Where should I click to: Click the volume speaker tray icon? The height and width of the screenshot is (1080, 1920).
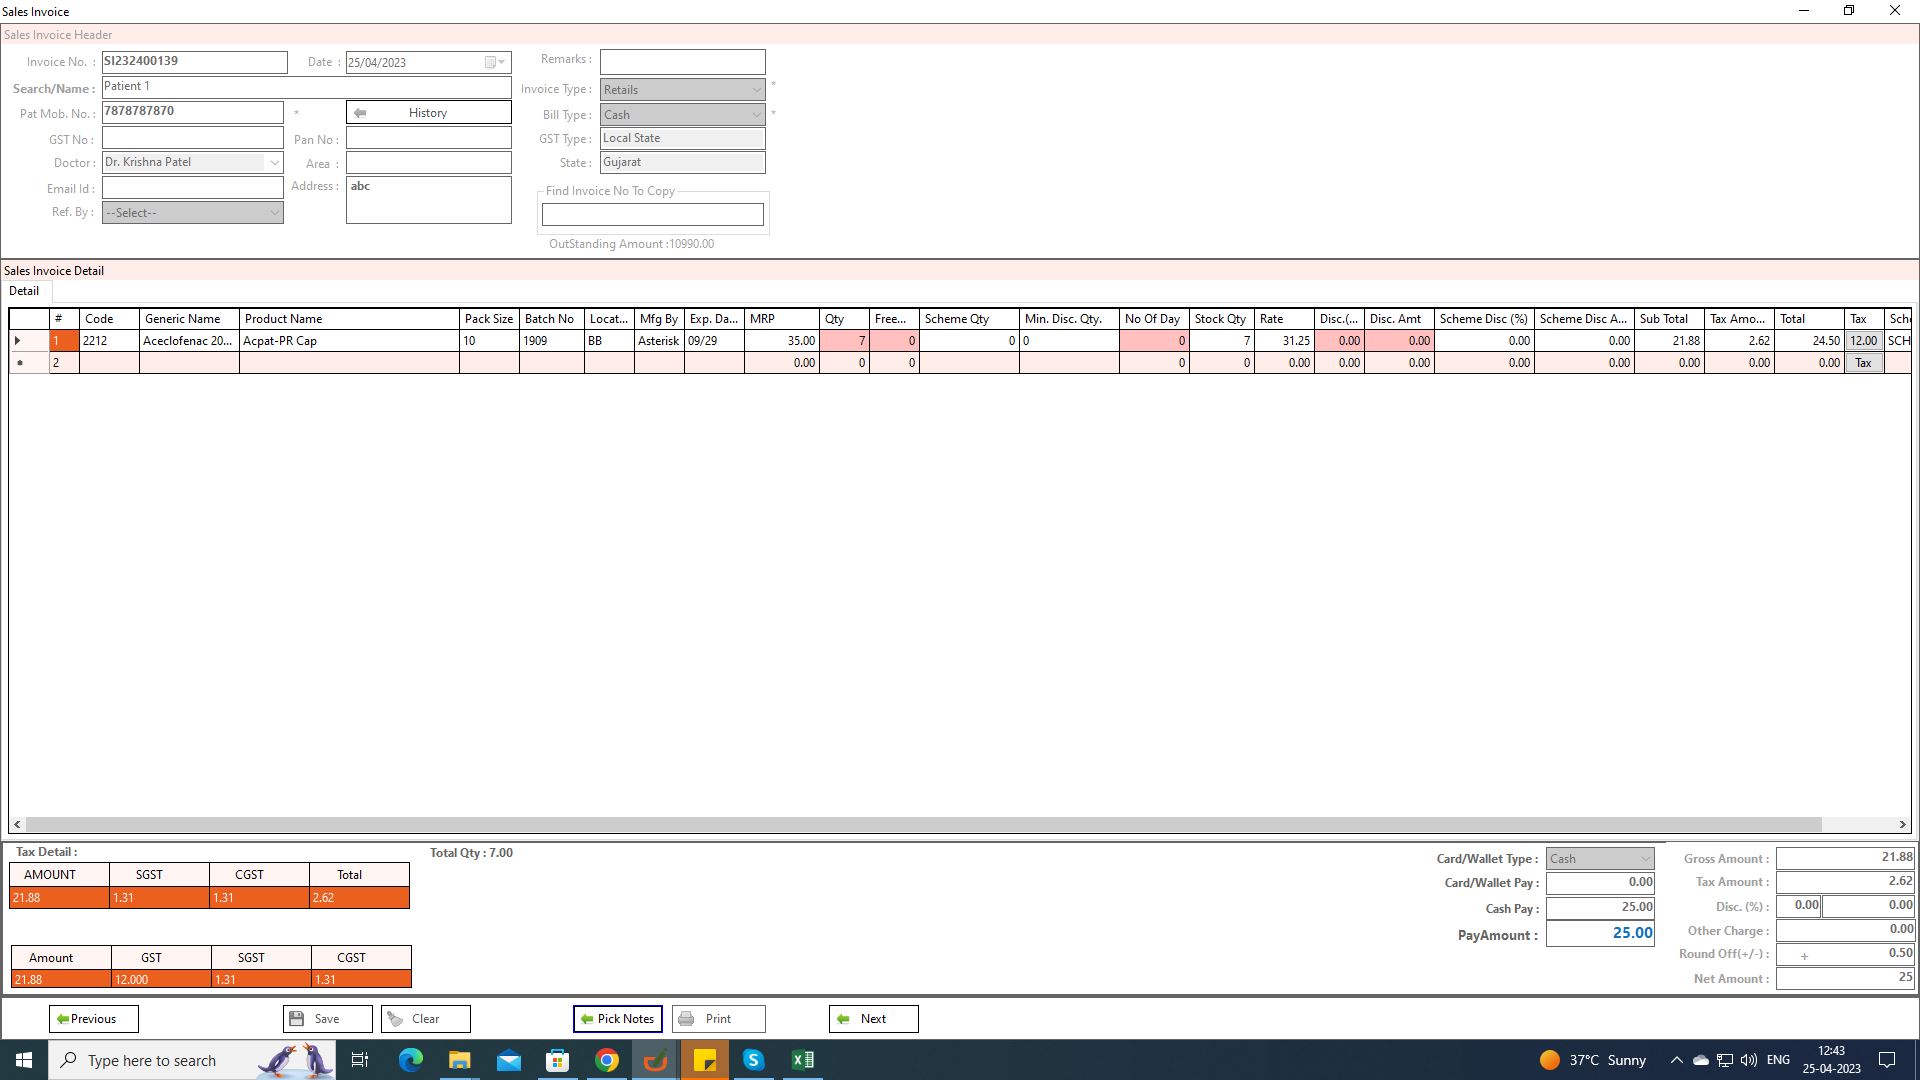pos(1749,1060)
